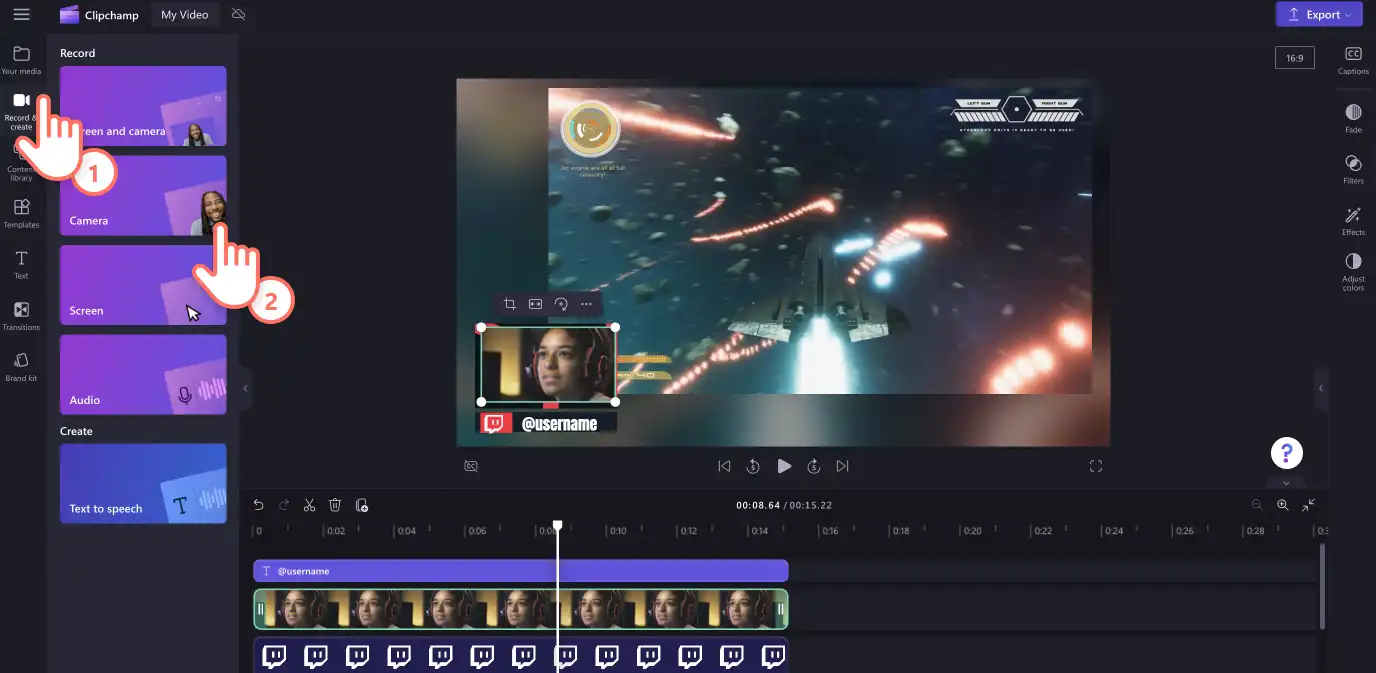Duplicate the selected clip
The width and height of the screenshot is (1376, 673).
(362, 505)
